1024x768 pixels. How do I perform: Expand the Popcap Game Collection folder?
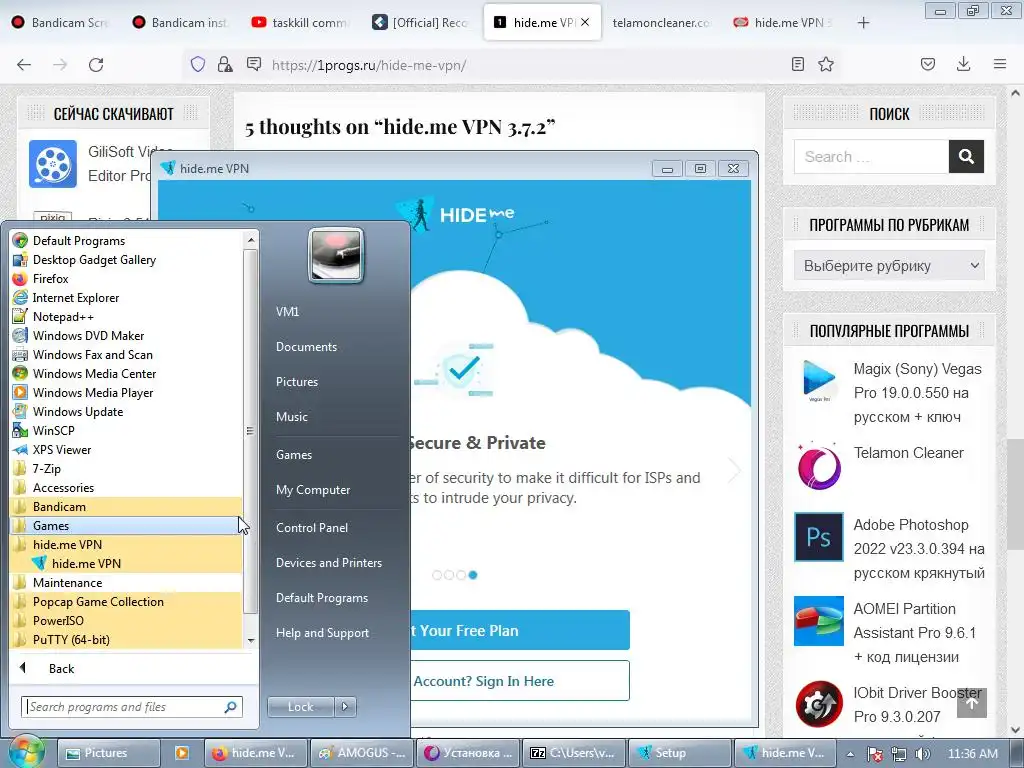point(127,601)
